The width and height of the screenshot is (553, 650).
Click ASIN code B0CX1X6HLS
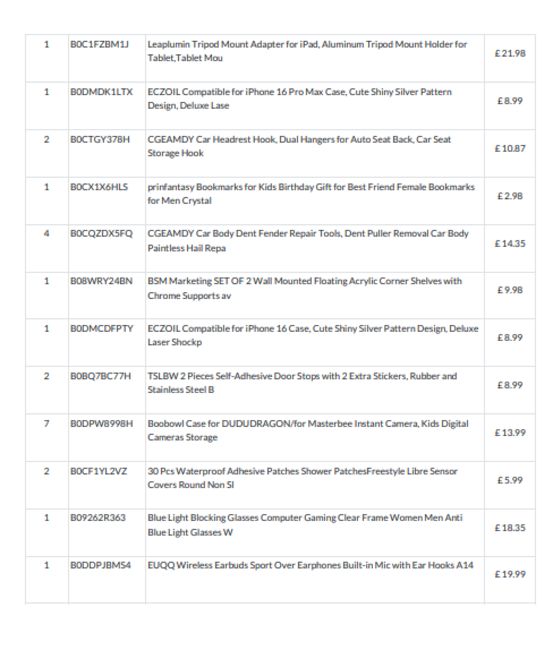(99, 187)
